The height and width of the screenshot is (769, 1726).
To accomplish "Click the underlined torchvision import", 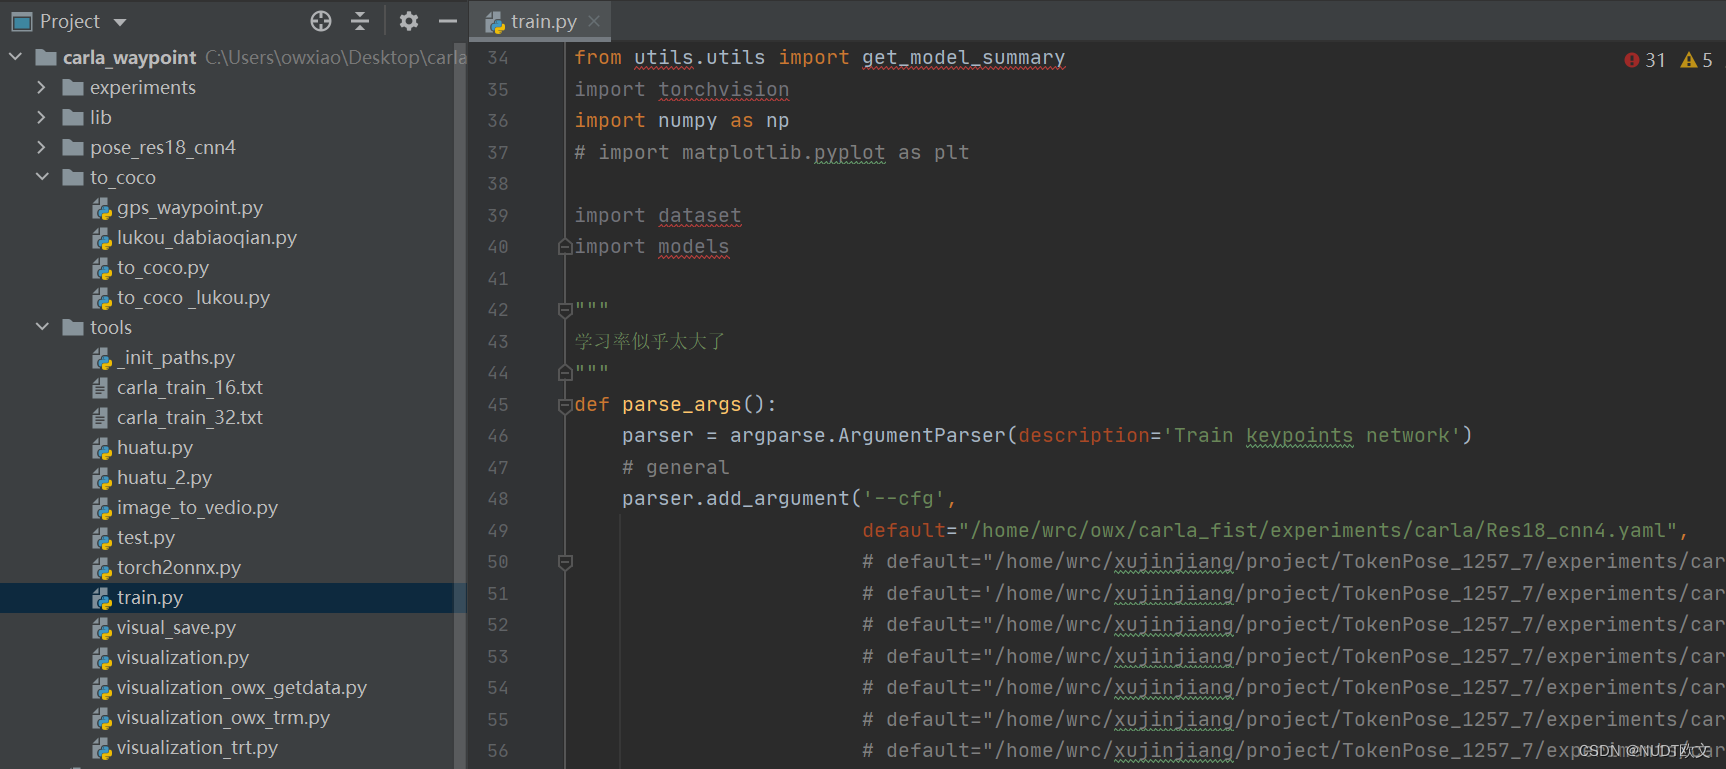I will (x=724, y=90).
